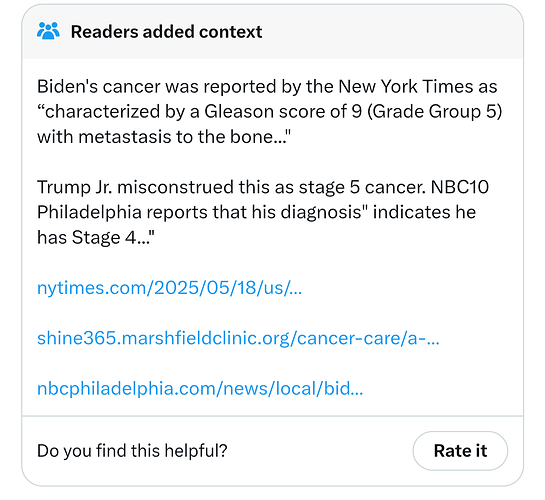
Task: Open the "Readers added context" heading
Action: pyautogui.click(x=166, y=32)
